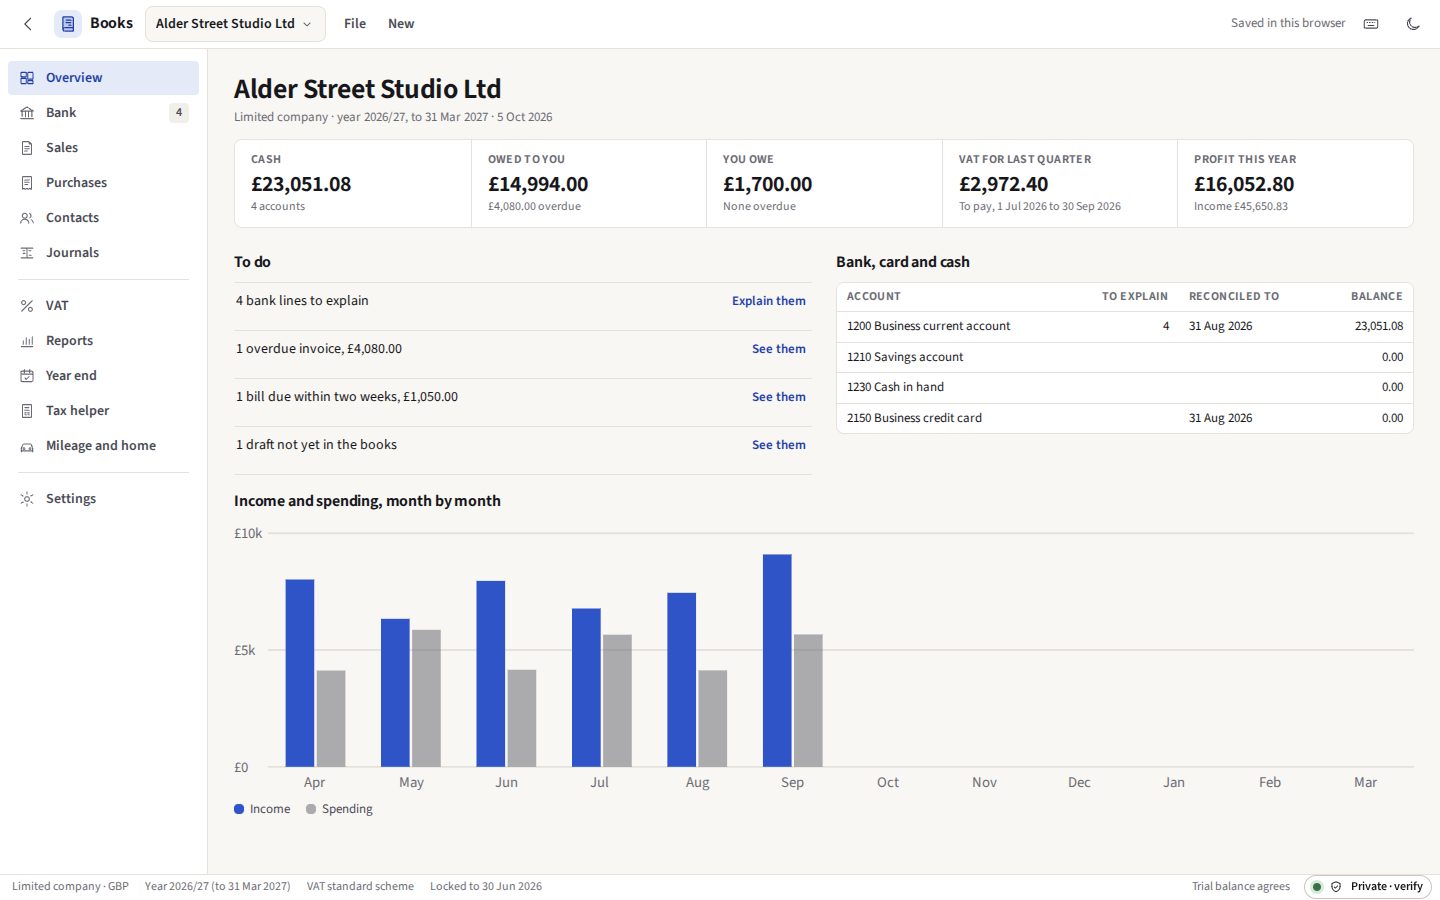Click the grey Spending legend dot

coord(311,809)
